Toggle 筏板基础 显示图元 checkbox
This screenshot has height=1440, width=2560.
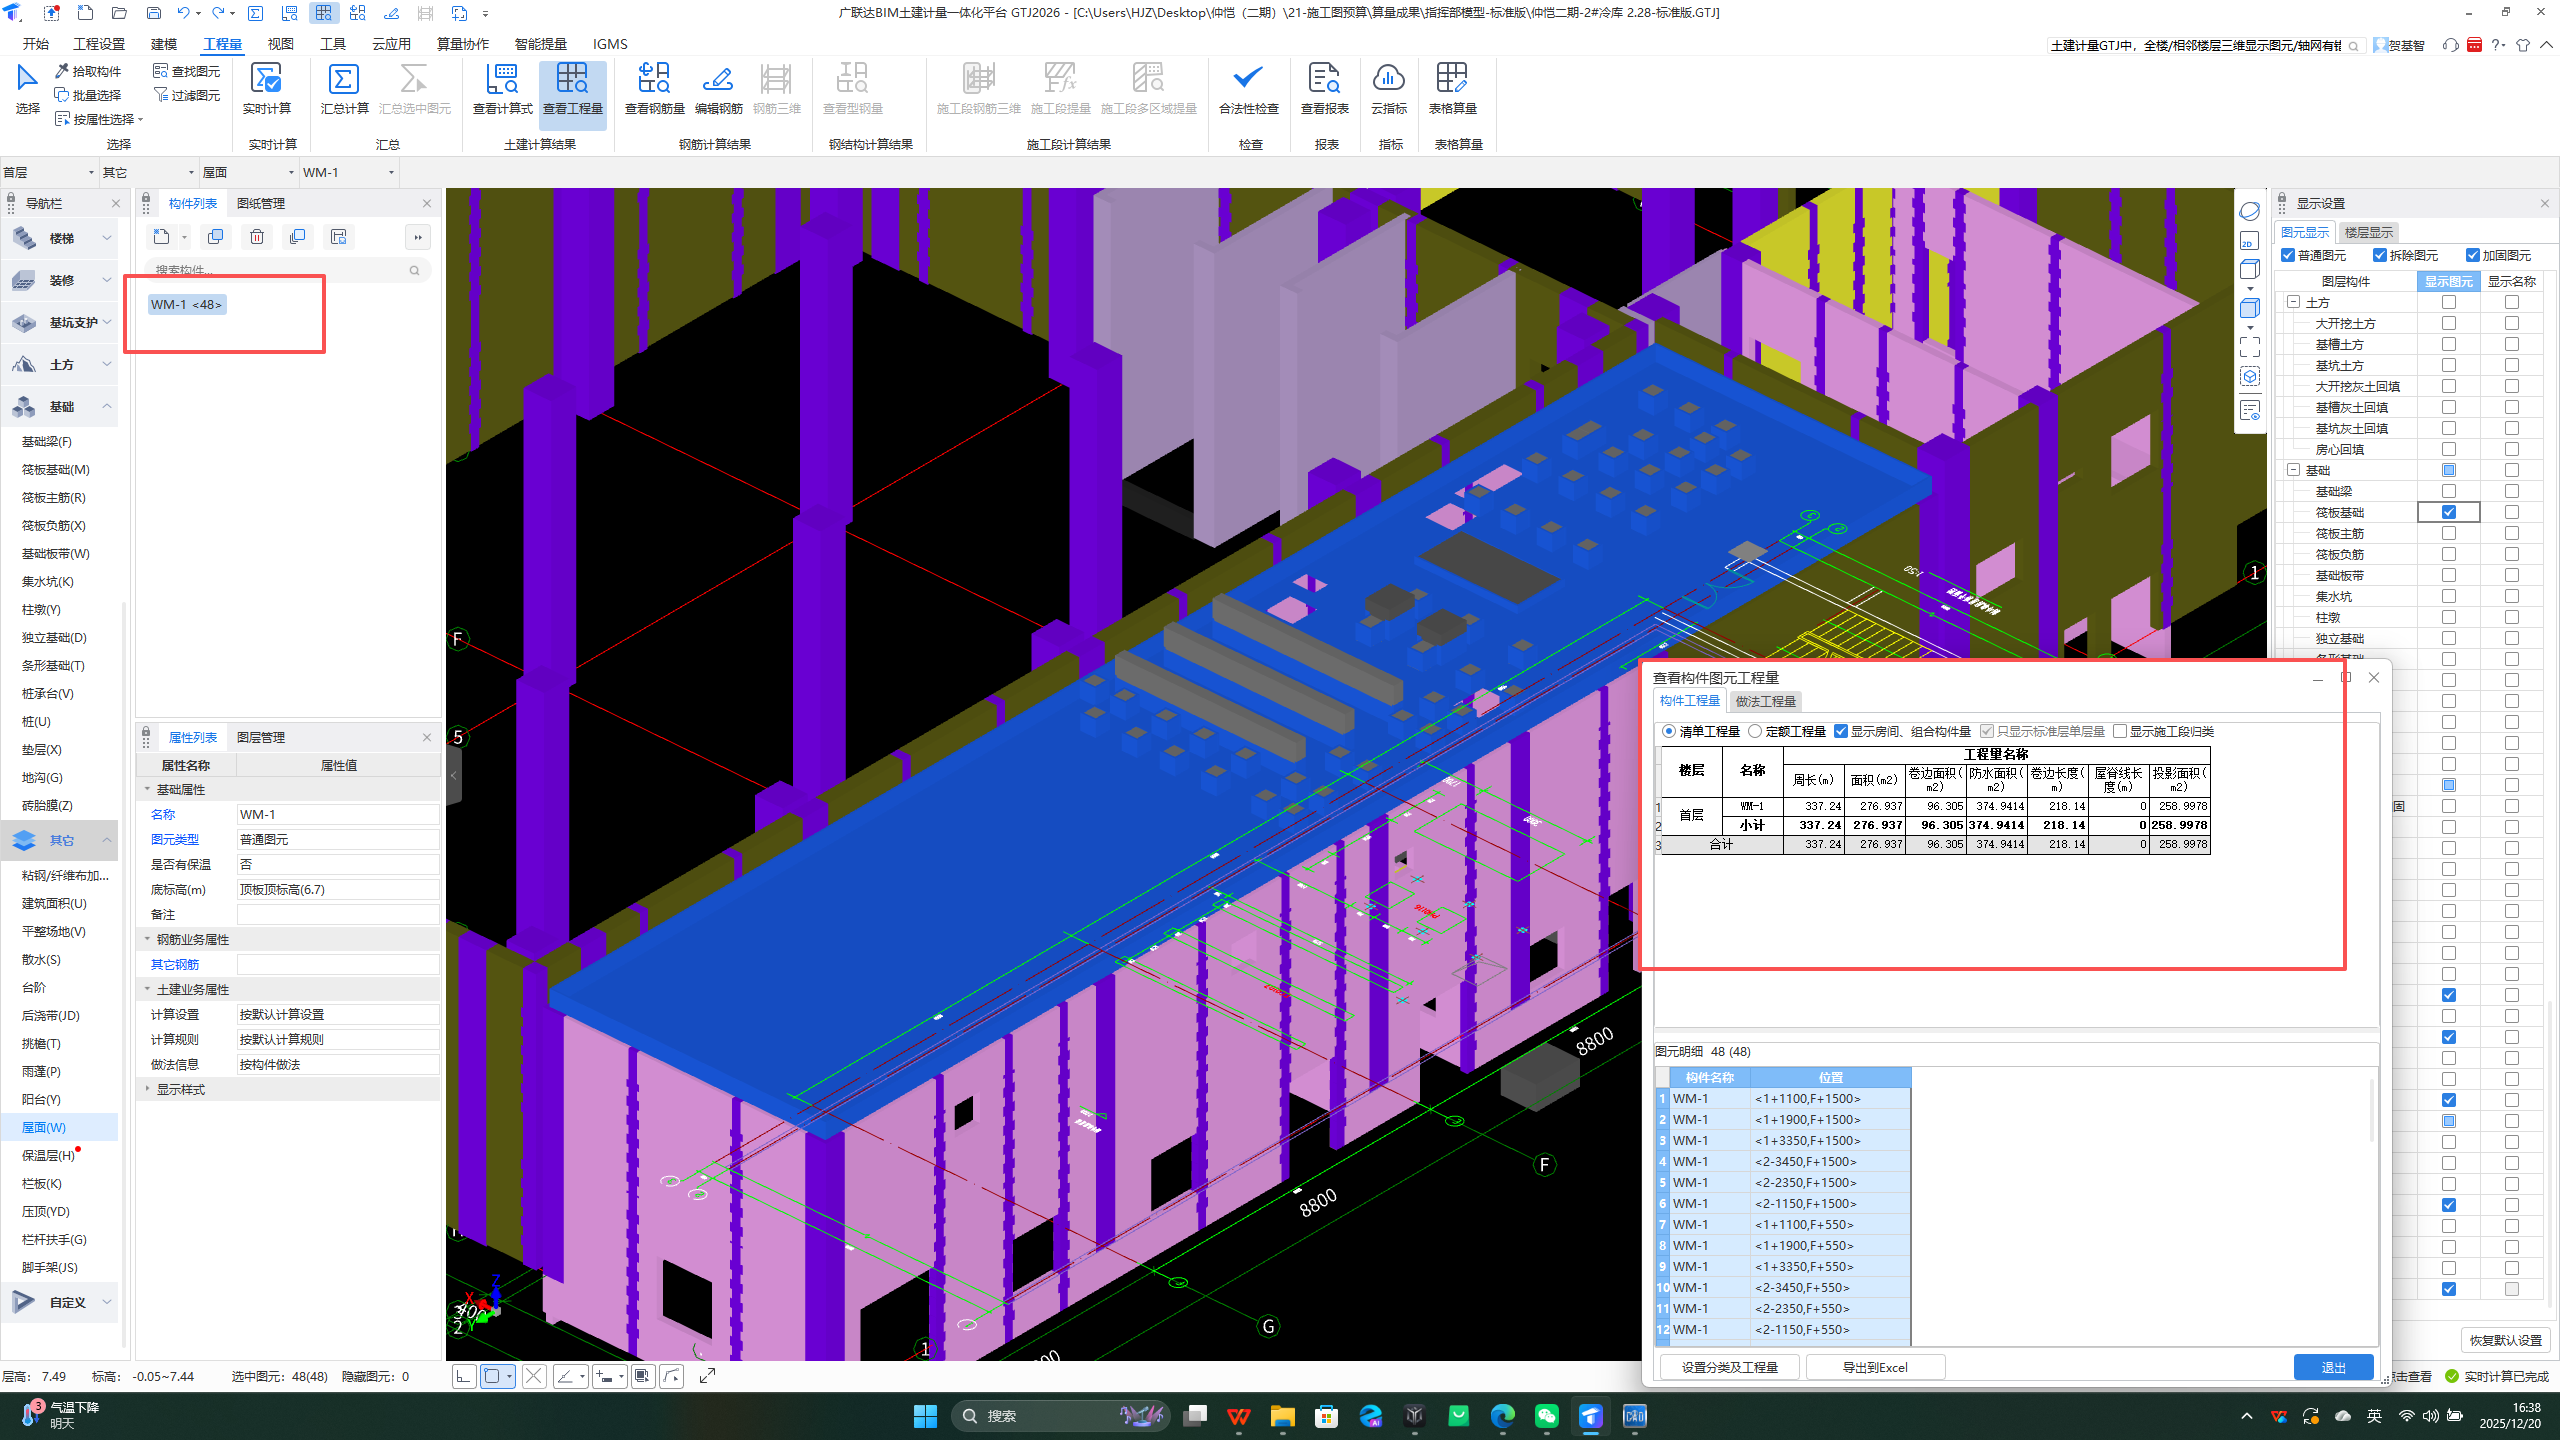(2448, 512)
